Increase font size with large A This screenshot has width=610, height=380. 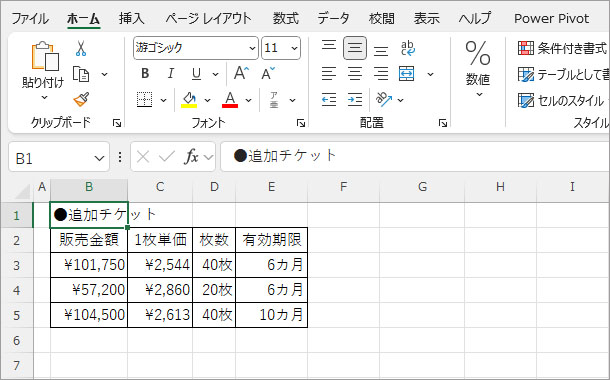tap(241, 73)
